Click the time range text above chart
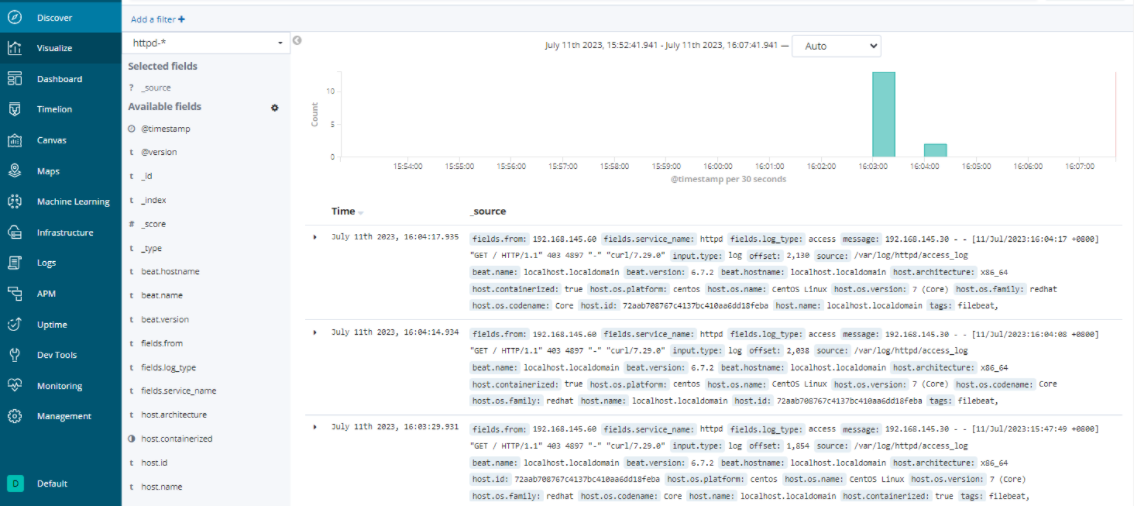1137x510 pixels. click(x=660, y=46)
